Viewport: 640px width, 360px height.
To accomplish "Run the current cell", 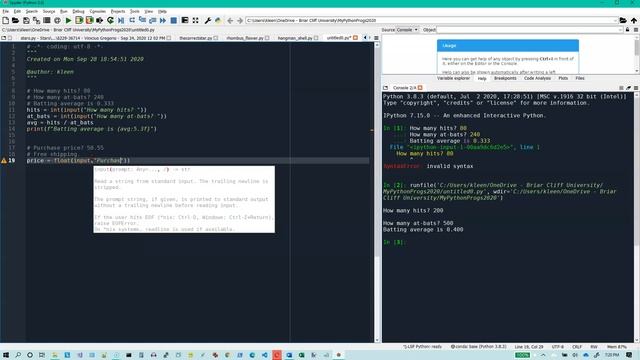I will pos(79,20).
